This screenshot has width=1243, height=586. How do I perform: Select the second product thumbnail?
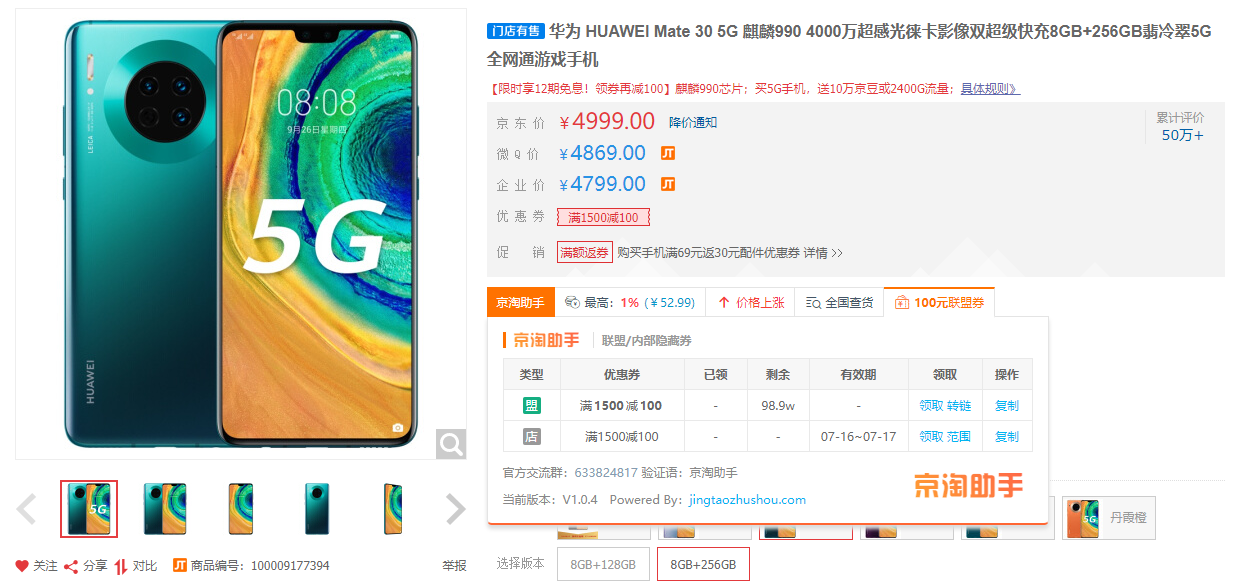(165, 509)
